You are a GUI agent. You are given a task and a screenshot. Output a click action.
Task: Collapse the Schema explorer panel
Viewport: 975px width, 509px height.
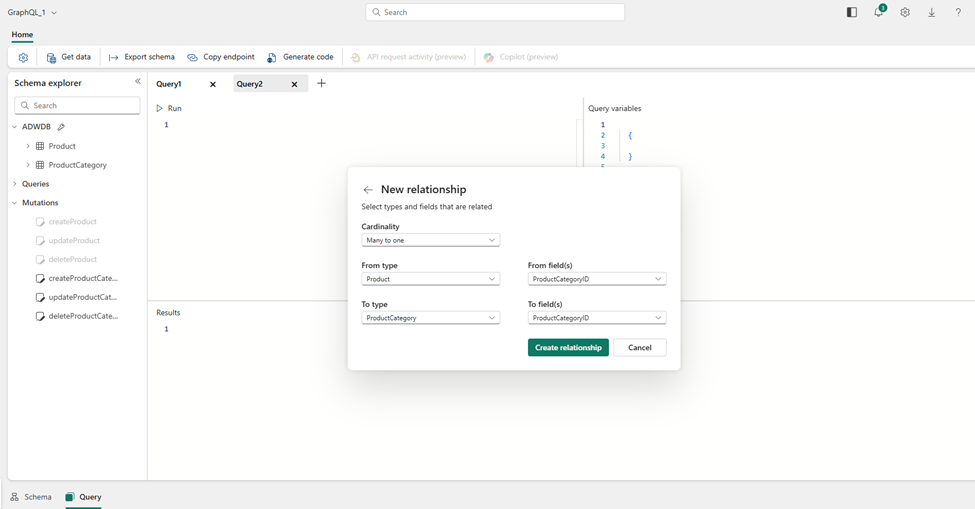(138, 82)
